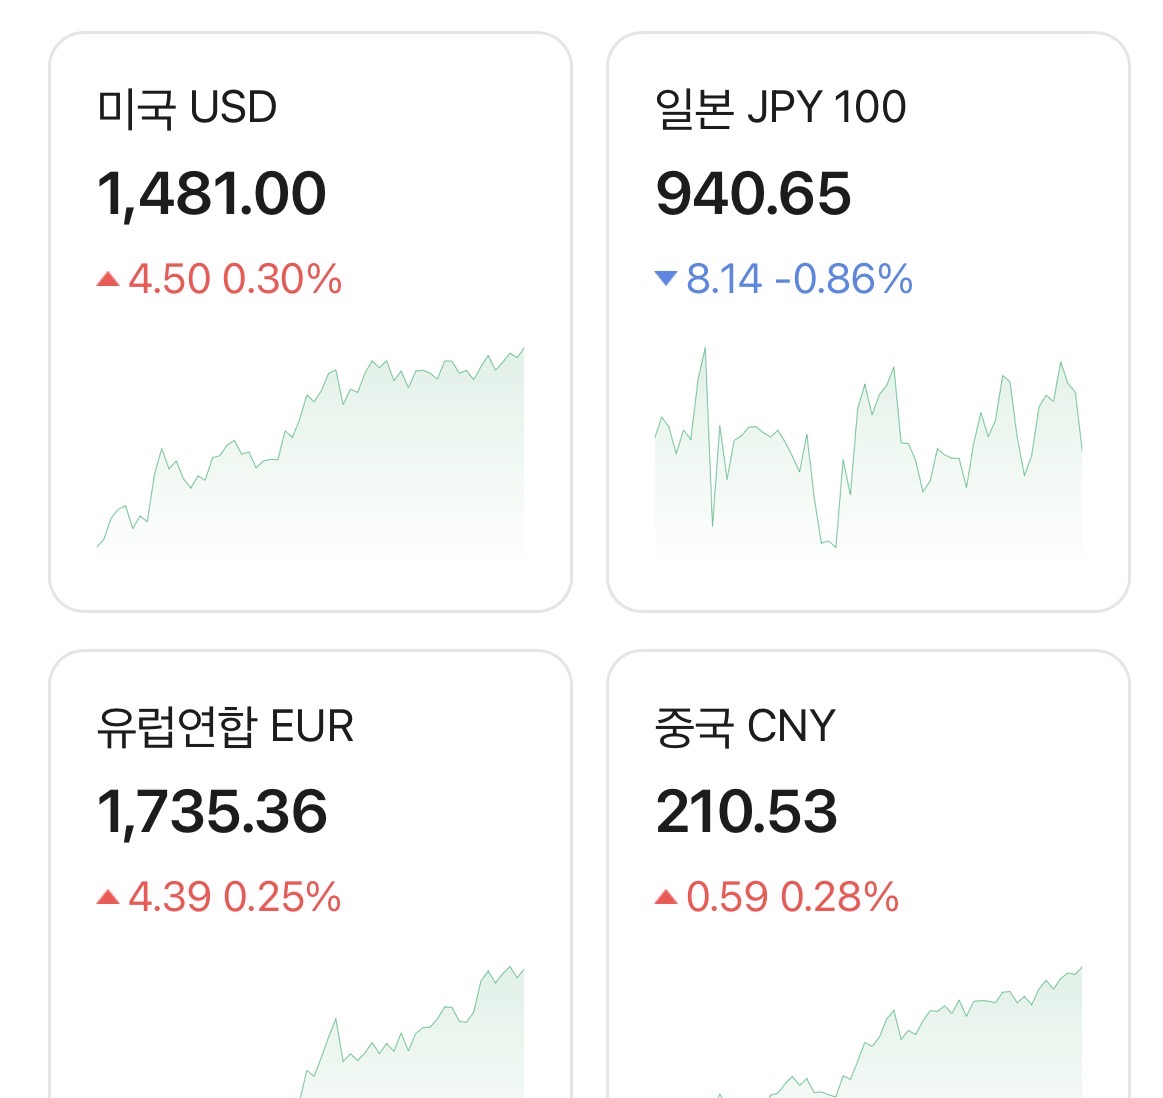Click the red up arrow on EUR card
Screen dimensions: 1163x1098
[x=108, y=898]
